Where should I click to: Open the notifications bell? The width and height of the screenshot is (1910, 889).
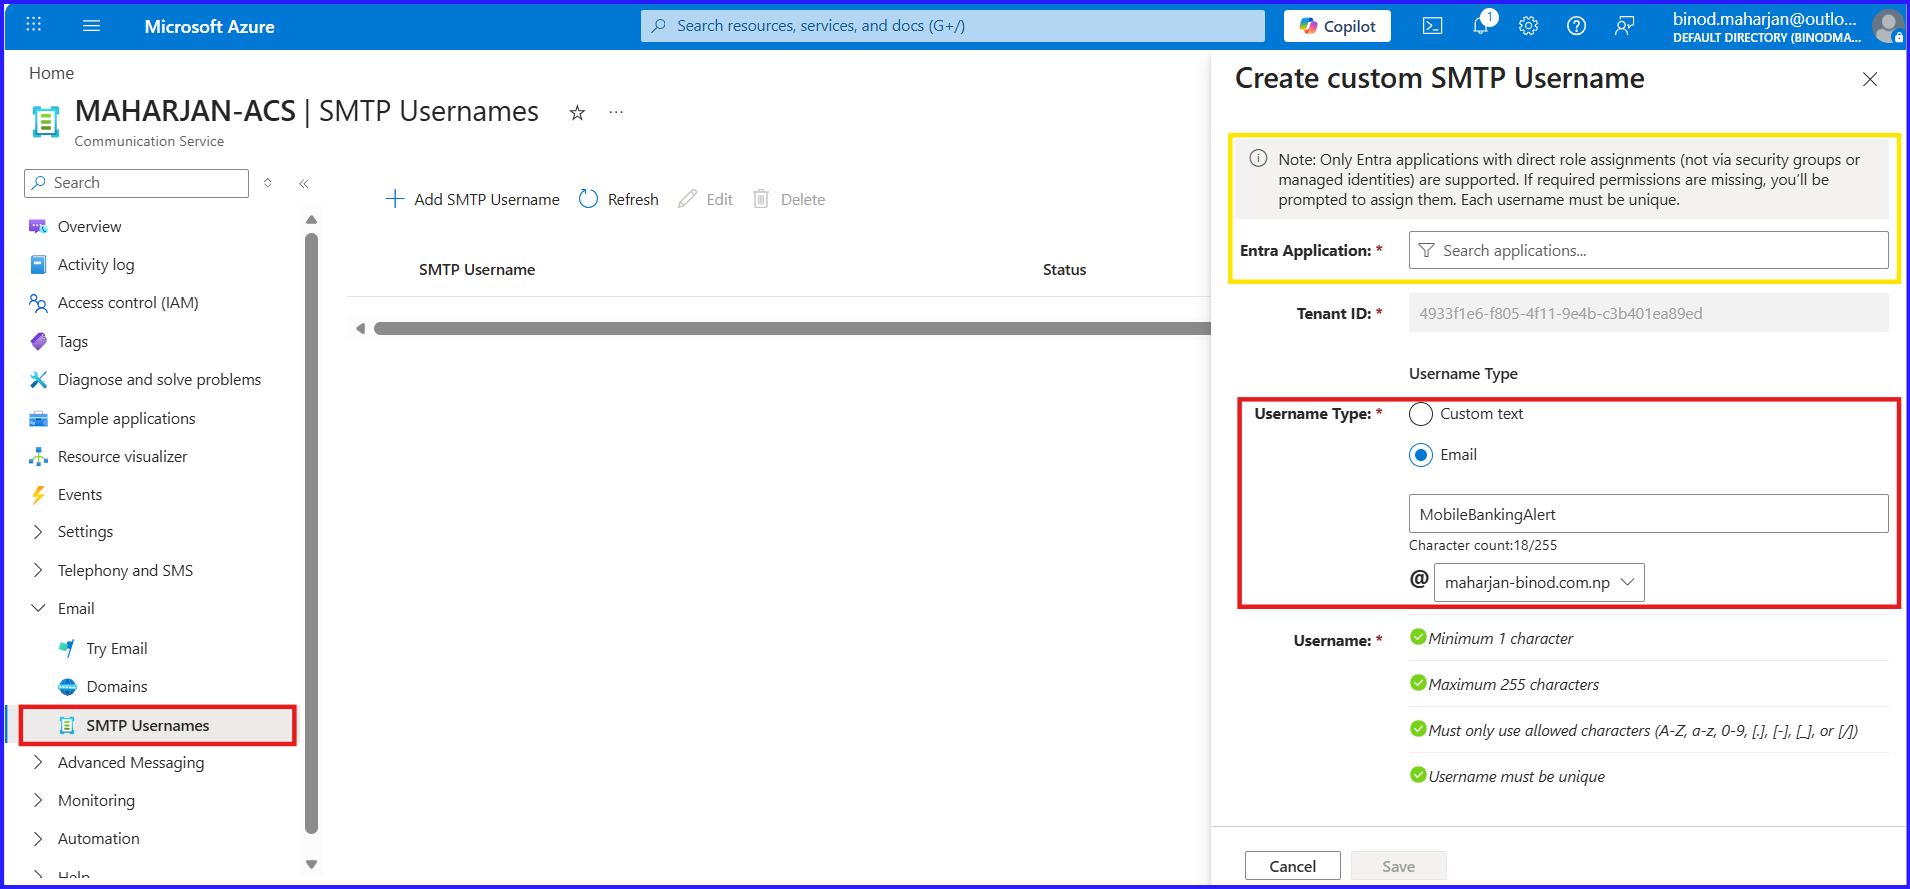pos(1481,25)
